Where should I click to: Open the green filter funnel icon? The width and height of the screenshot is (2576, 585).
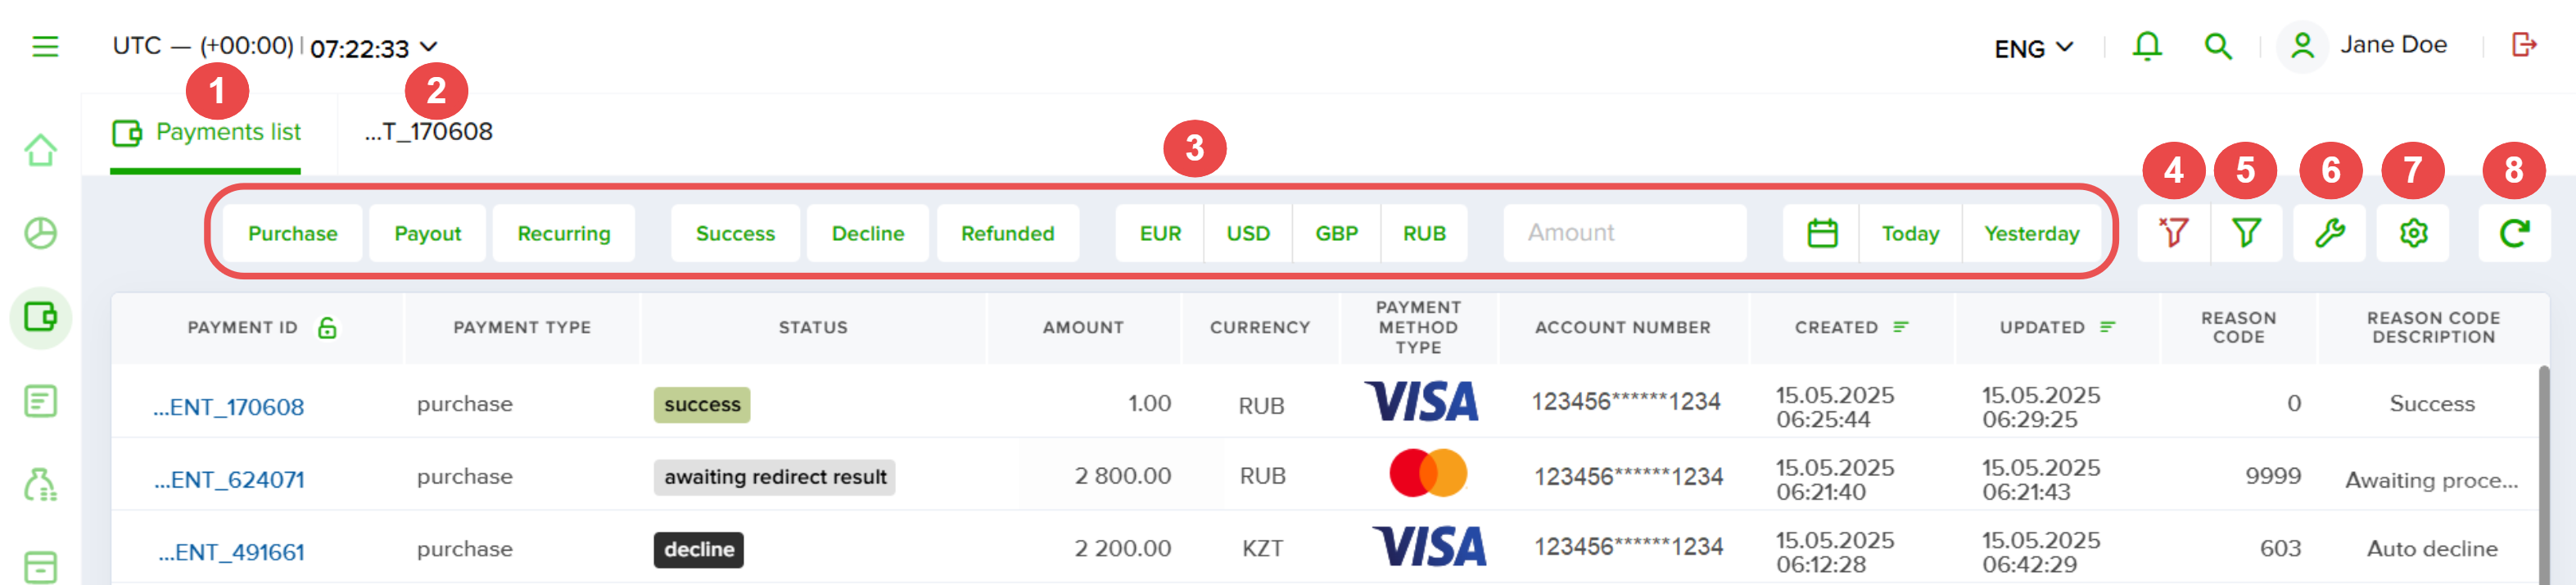(2246, 233)
